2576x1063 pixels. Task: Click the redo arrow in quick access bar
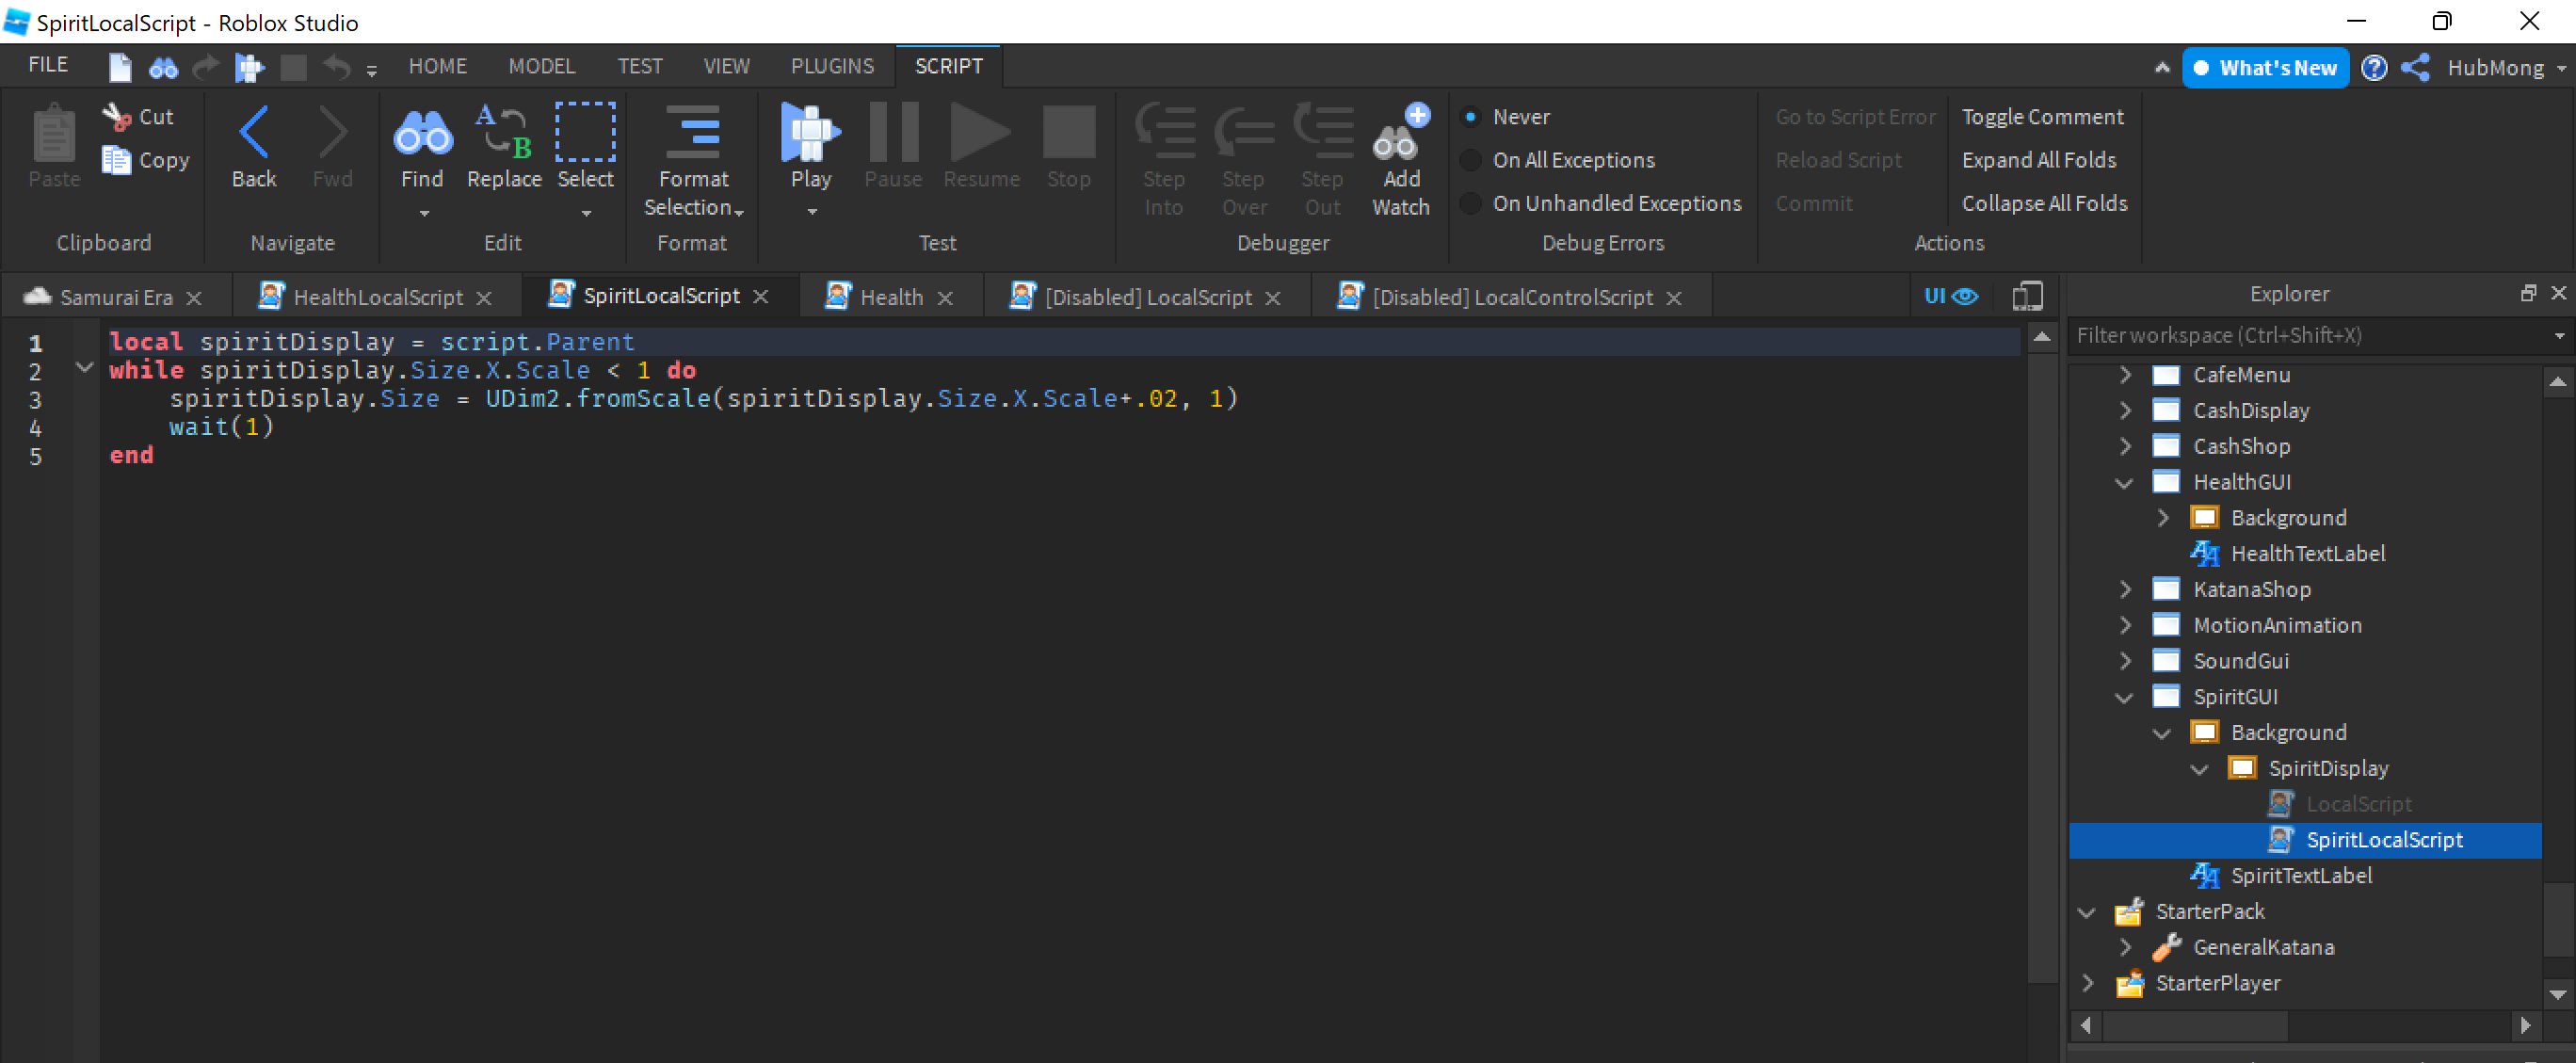[206, 67]
